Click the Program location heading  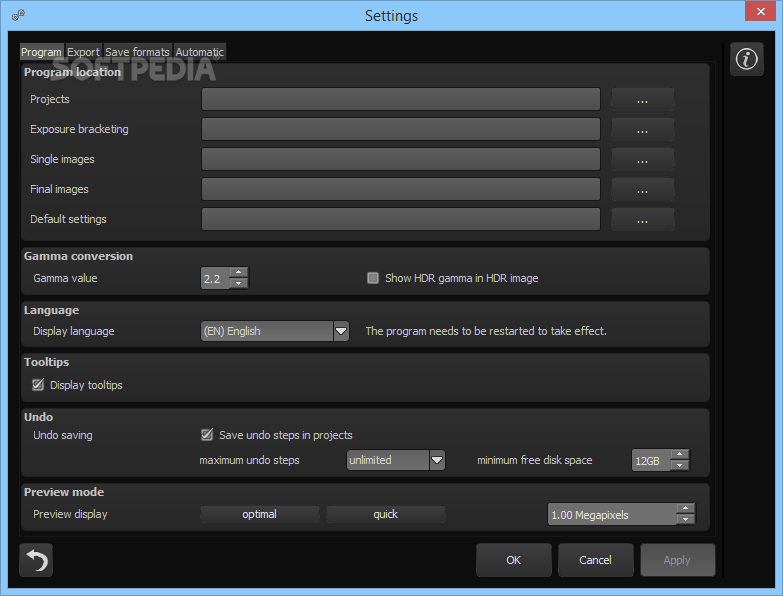tap(72, 72)
